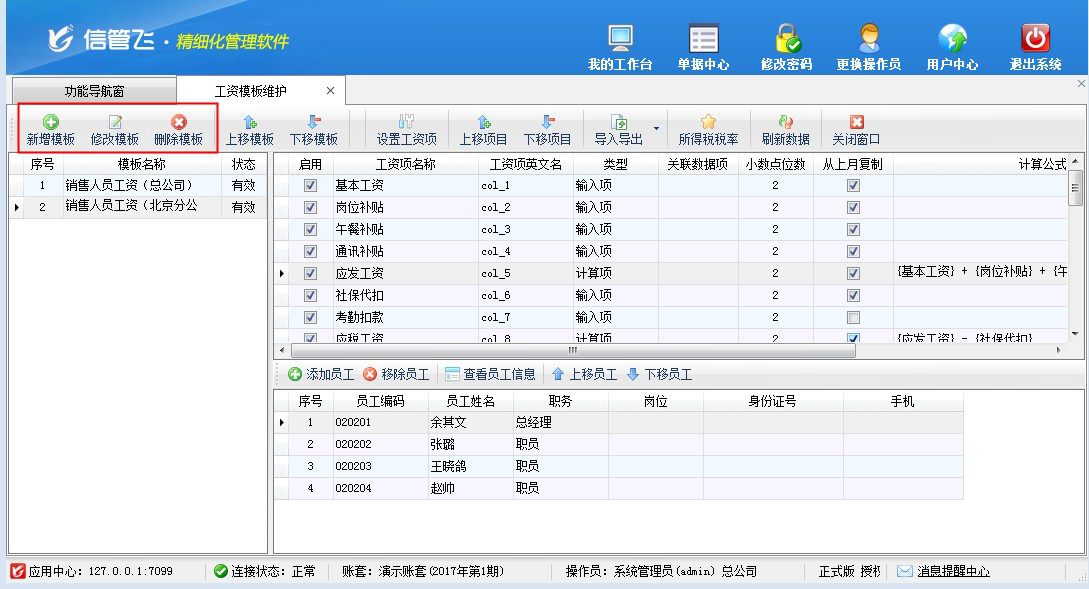The image size is (1089, 589).
Task: Switch to 功能导航窗 tab
Action: [x=94, y=91]
